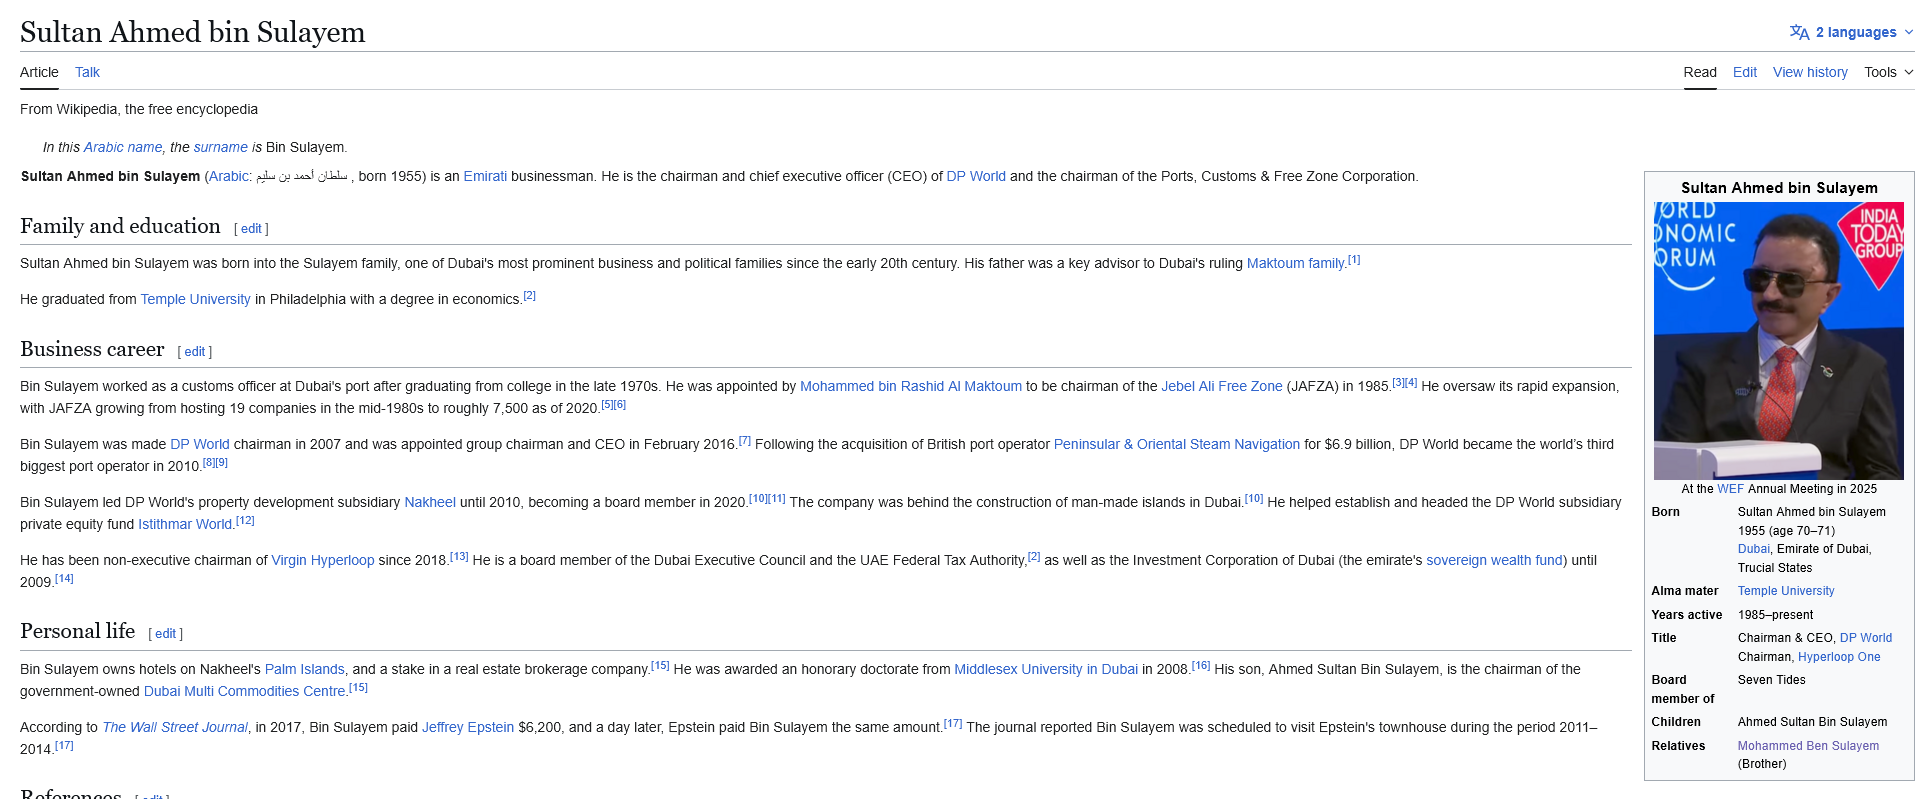Jump to citation 1 after Maktoum family
Viewport: 1931px width, 799px height.
tap(1354, 260)
